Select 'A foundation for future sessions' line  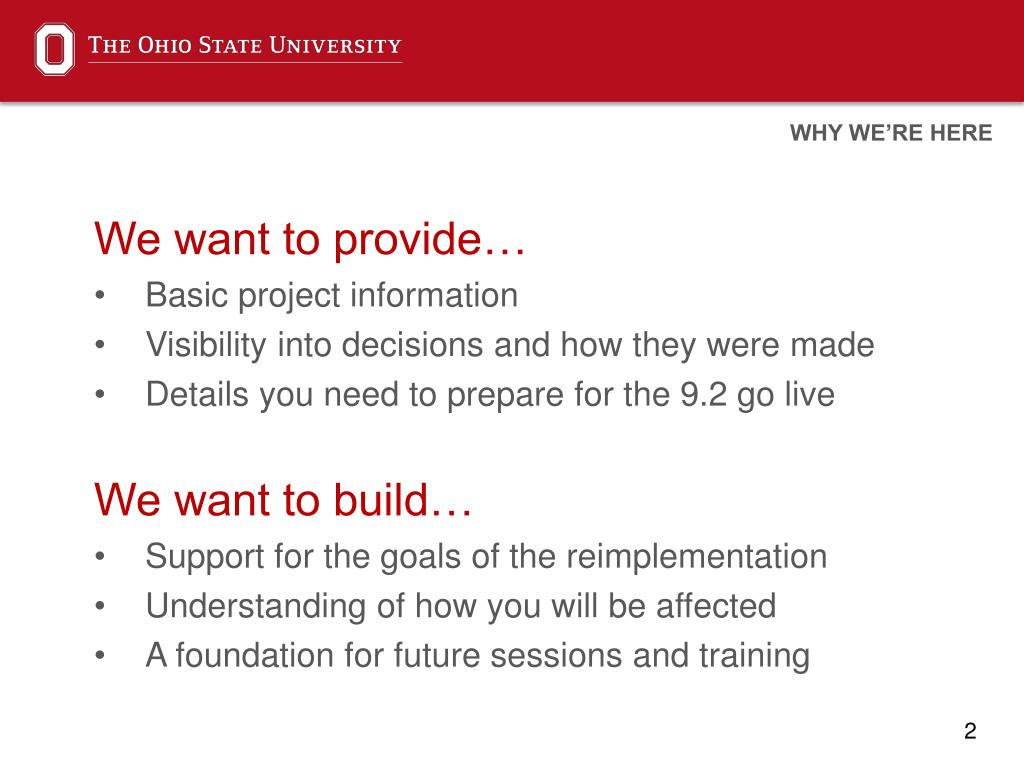click(x=478, y=656)
